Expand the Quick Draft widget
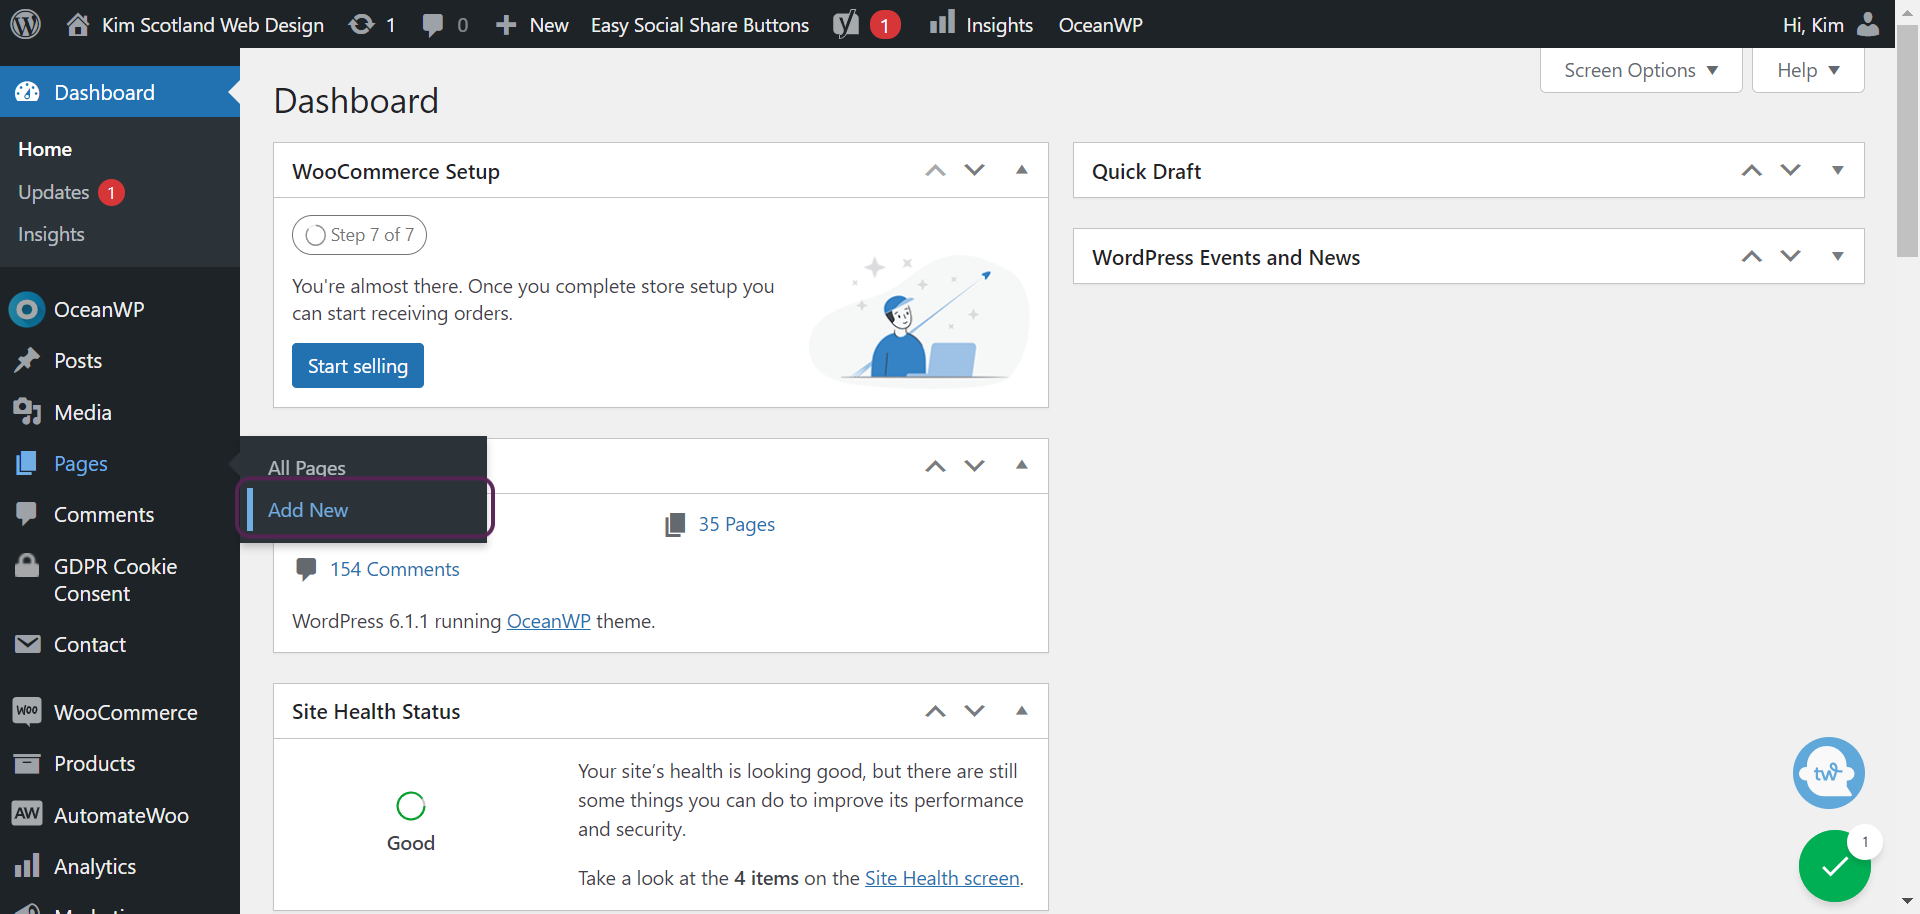Image resolution: width=1920 pixels, height=914 pixels. point(1838,170)
